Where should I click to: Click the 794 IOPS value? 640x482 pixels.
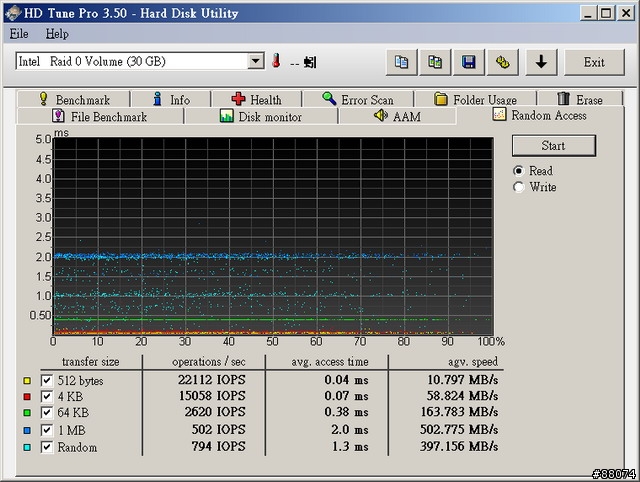tap(219, 446)
